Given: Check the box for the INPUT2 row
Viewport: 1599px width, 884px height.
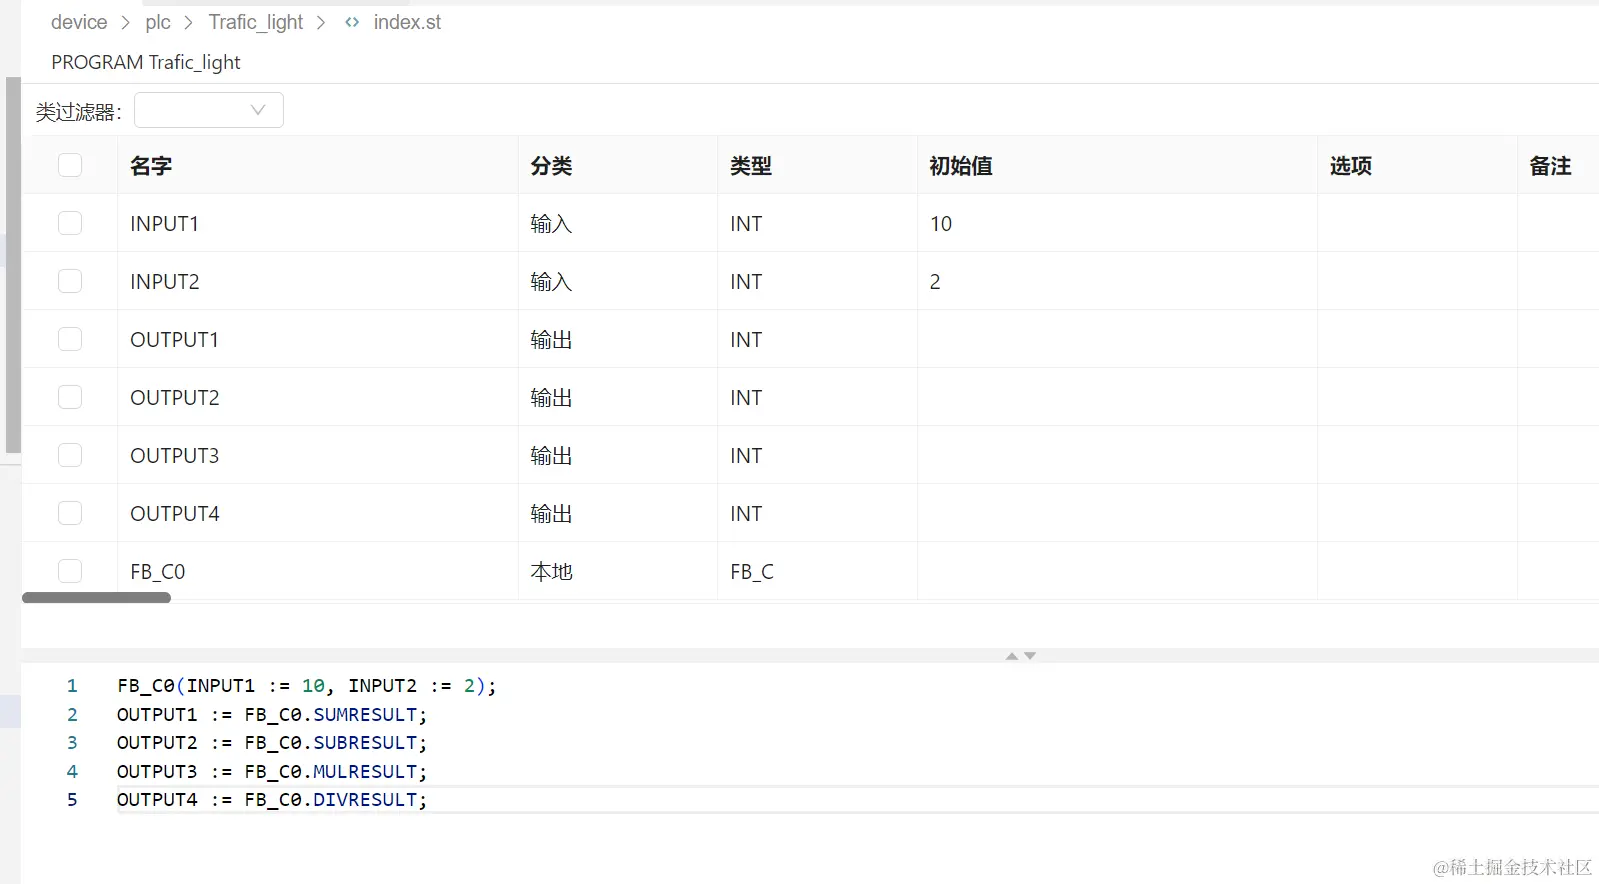Looking at the screenshot, I should pyautogui.click(x=70, y=281).
